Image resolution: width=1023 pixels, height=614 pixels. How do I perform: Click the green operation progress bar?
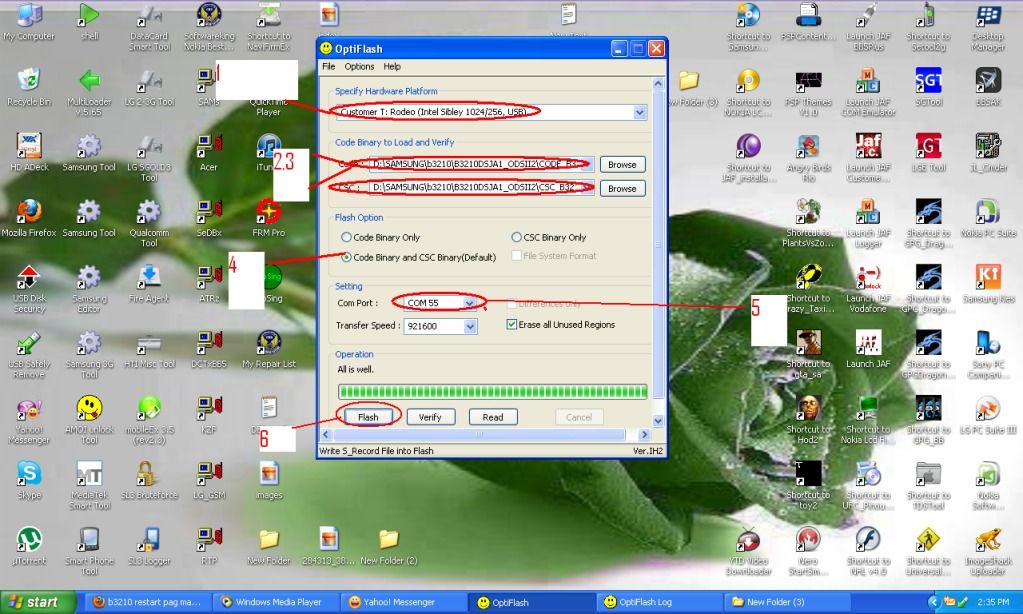click(x=493, y=391)
